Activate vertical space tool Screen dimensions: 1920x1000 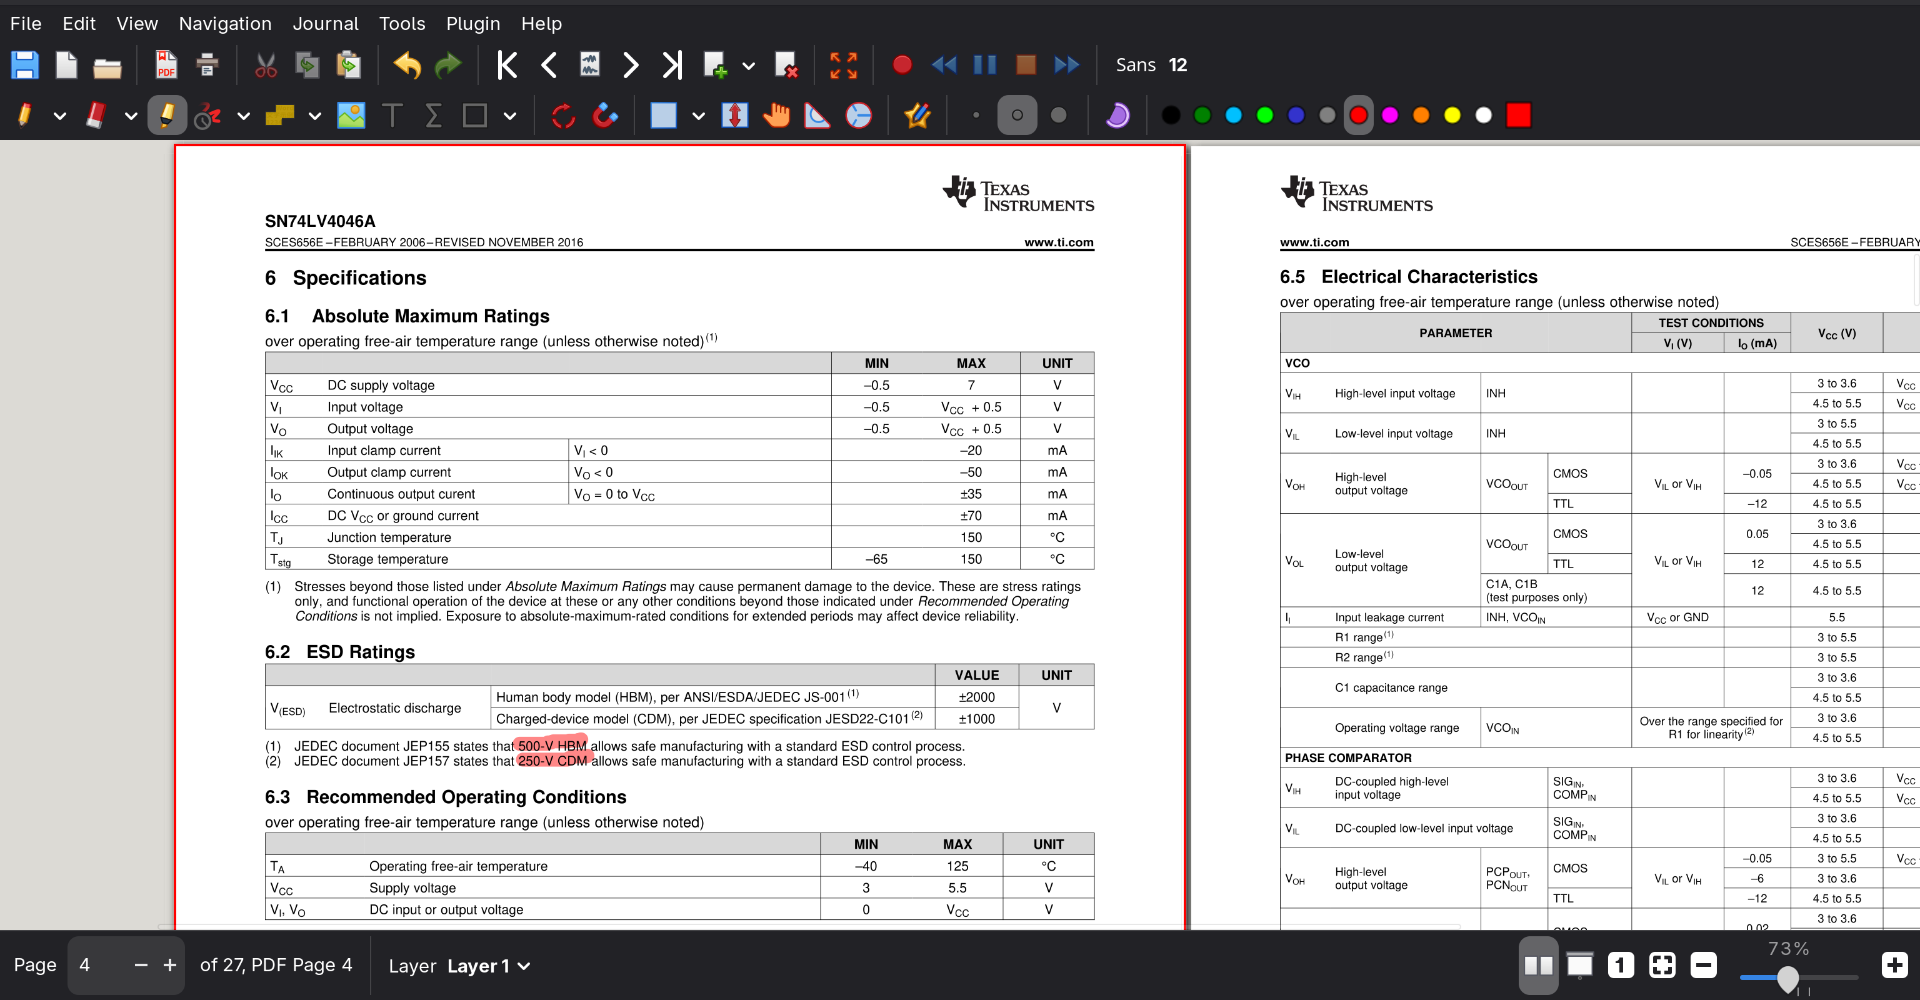735,116
